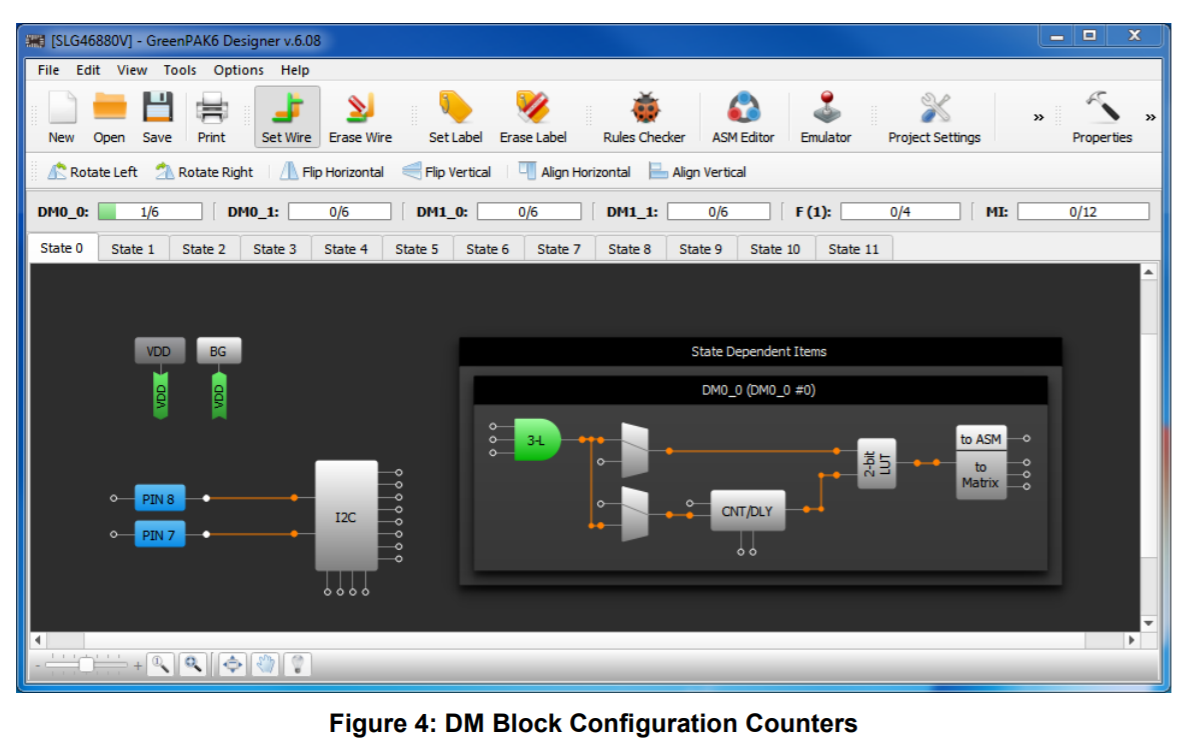Select the PIN 7 block
The image size is (1193, 747).
point(159,535)
